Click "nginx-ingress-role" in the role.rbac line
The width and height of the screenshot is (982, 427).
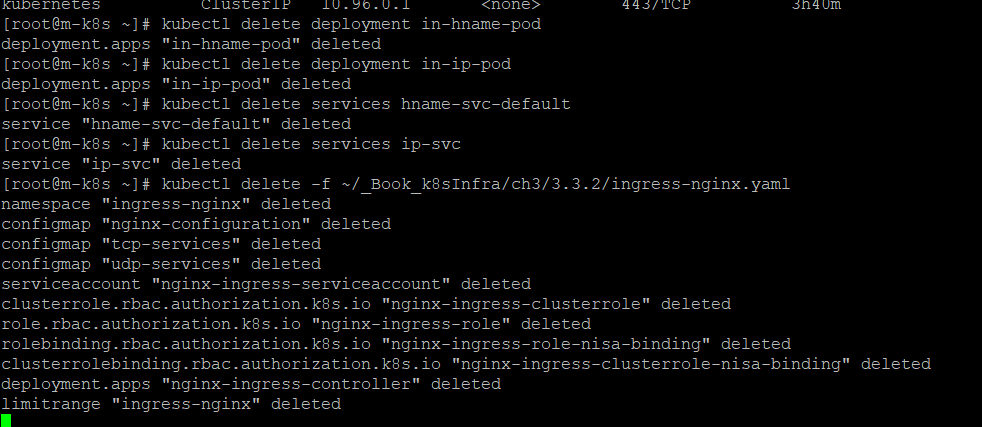pyautogui.click(x=410, y=324)
